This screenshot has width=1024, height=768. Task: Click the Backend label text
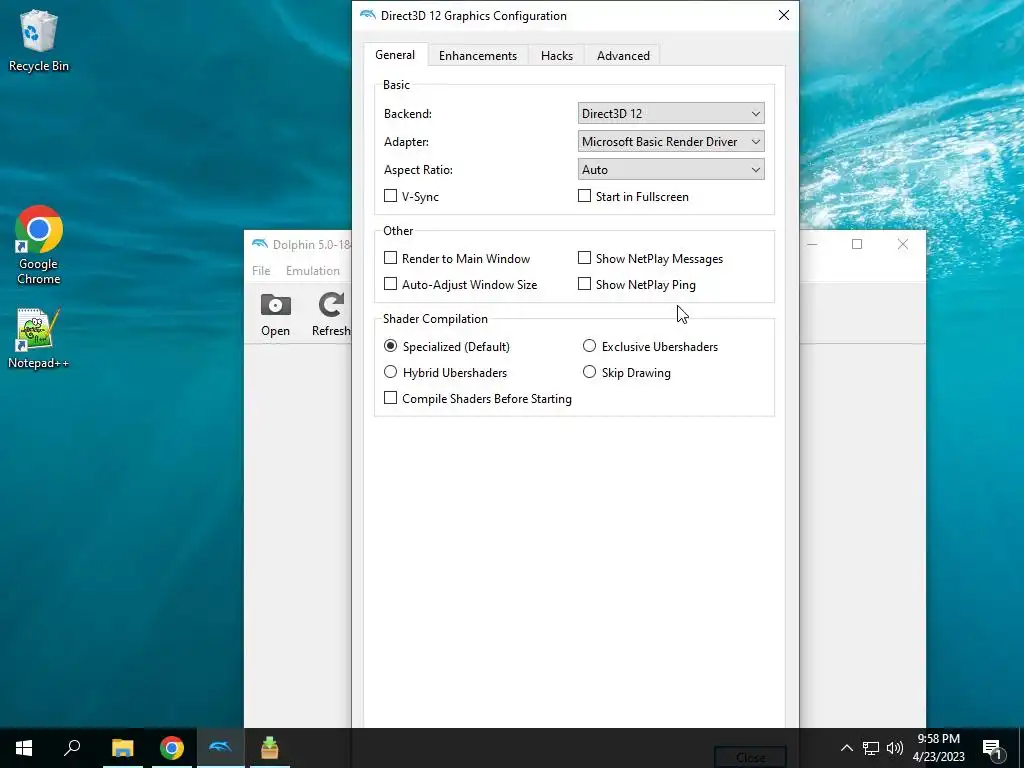pyautogui.click(x=408, y=114)
